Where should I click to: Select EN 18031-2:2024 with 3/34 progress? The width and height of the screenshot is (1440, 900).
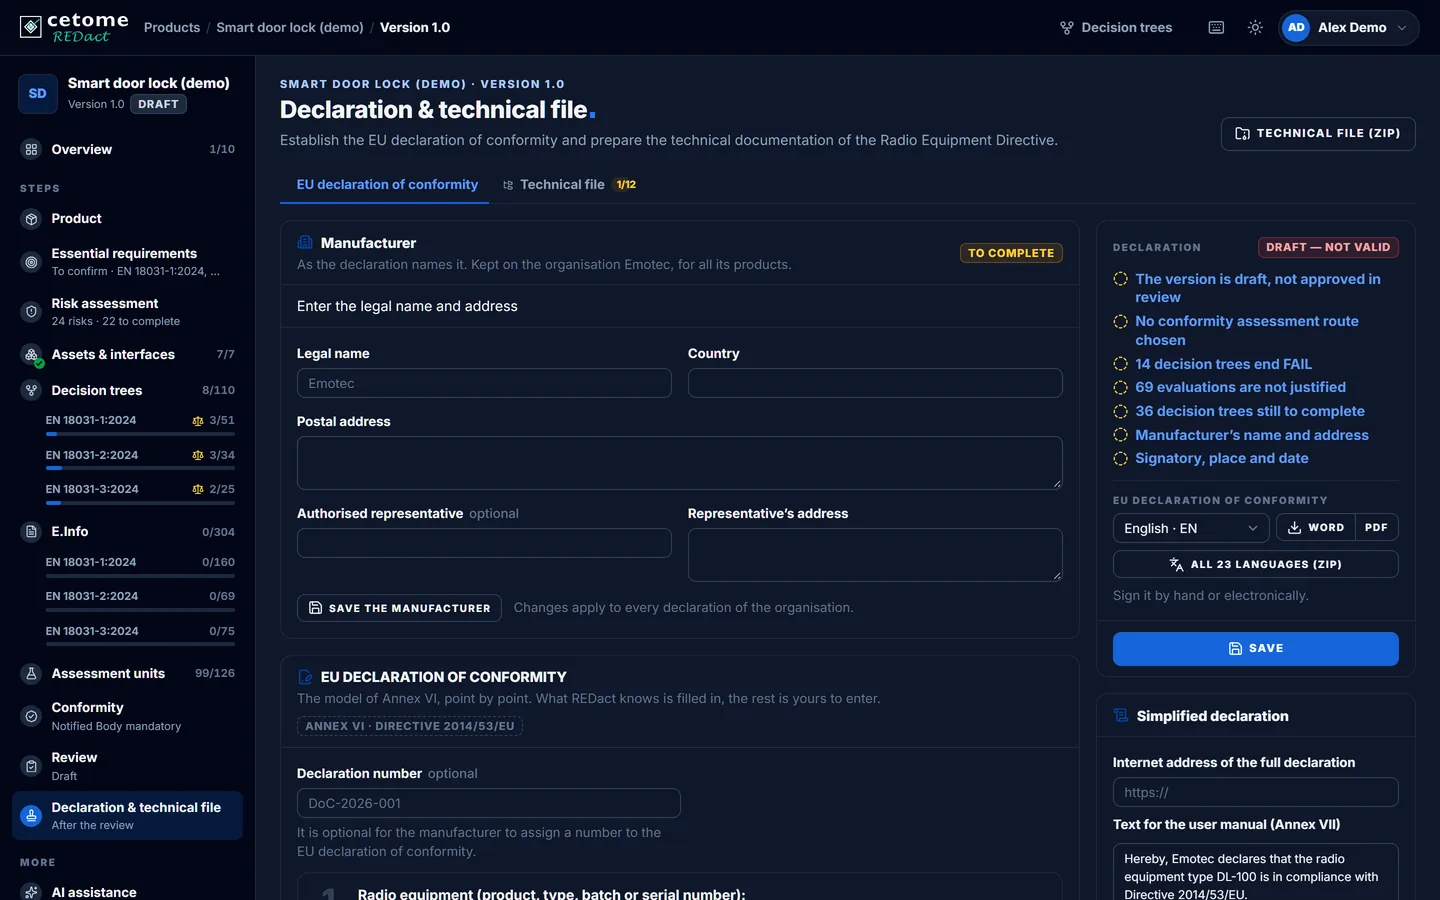[140, 459]
